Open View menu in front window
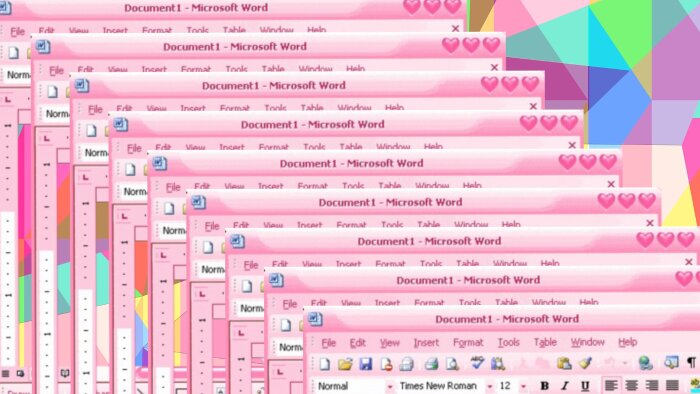 [390, 343]
